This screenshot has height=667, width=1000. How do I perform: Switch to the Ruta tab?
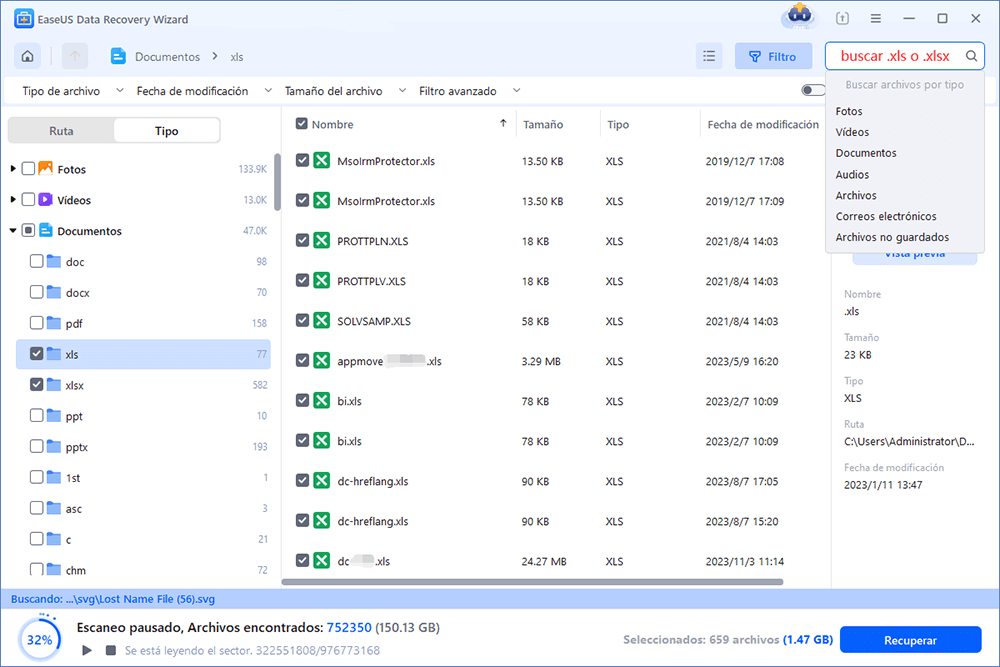[61, 131]
